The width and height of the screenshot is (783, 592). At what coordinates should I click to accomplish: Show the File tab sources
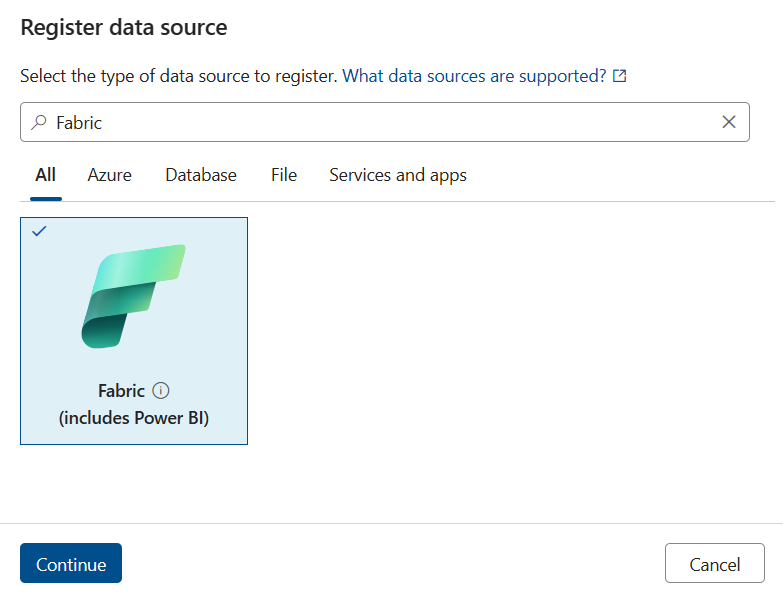click(284, 175)
